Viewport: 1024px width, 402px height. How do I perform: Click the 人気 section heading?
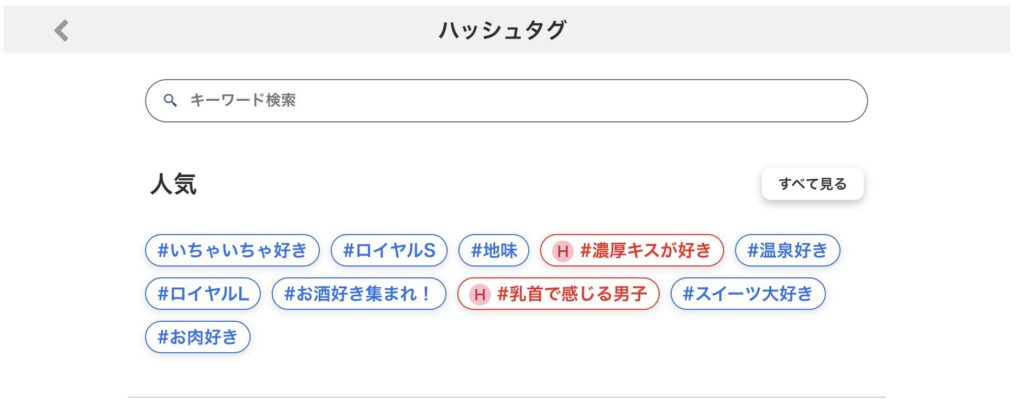point(173,184)
